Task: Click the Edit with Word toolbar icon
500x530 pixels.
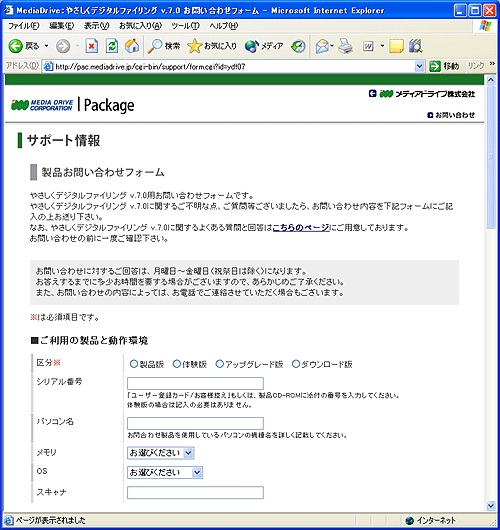Action: pos(368,46)
